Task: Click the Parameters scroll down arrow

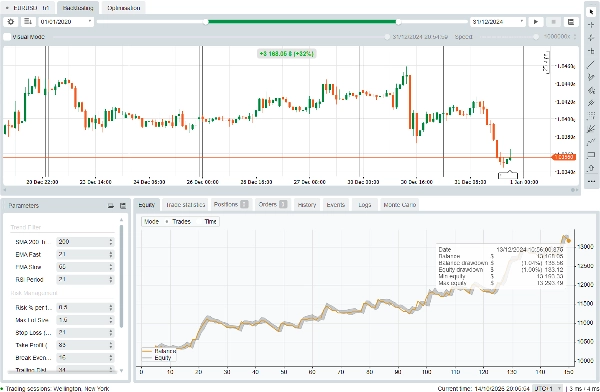Action: pyautogui.click(x=121, y=371)
